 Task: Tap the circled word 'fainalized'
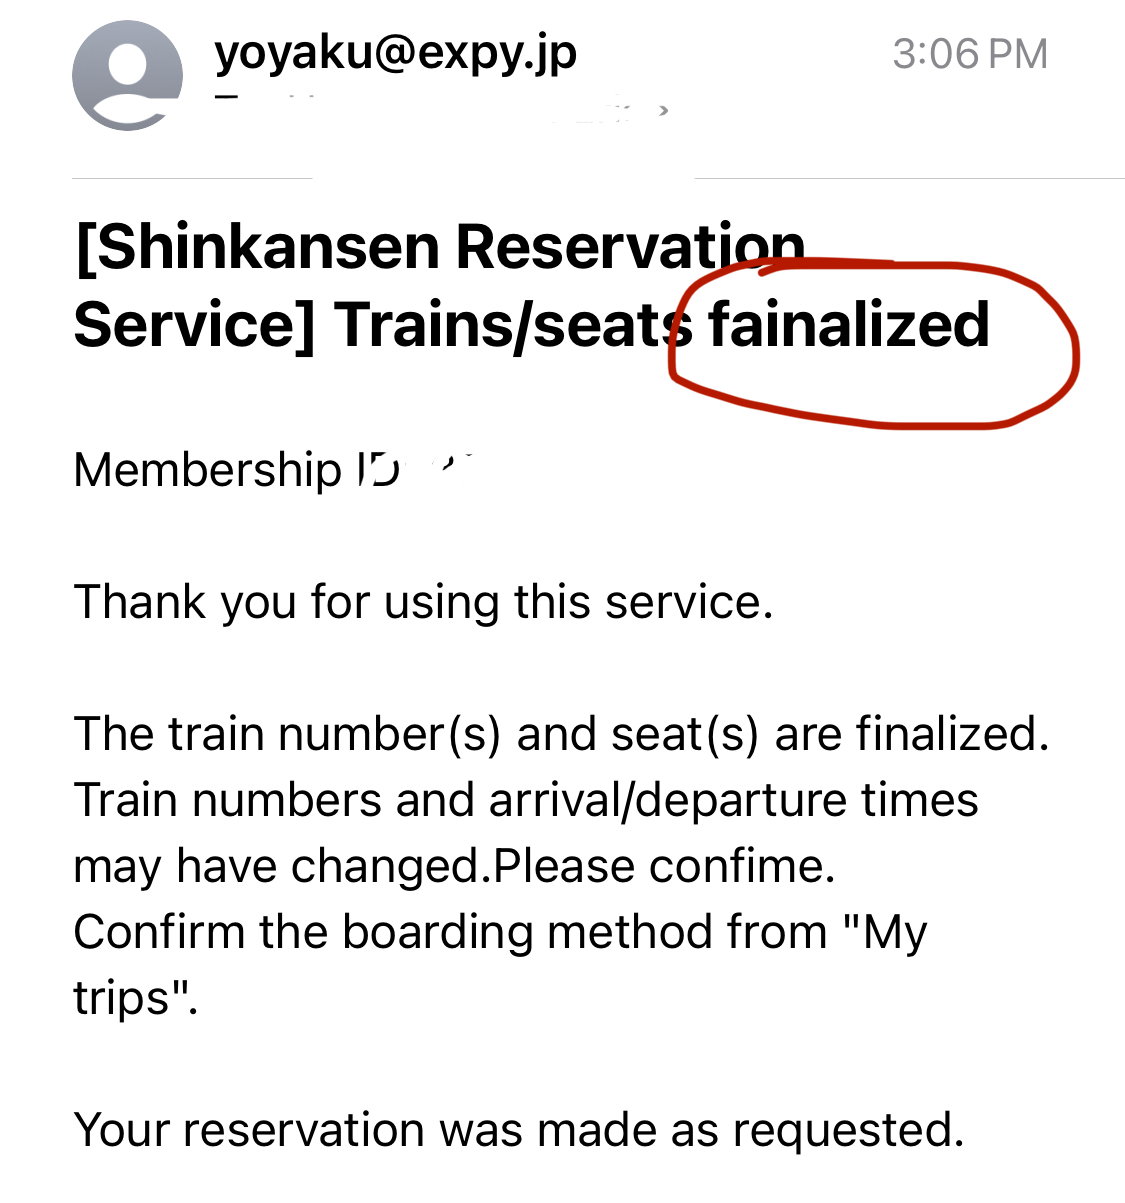[x=848, y=325]
